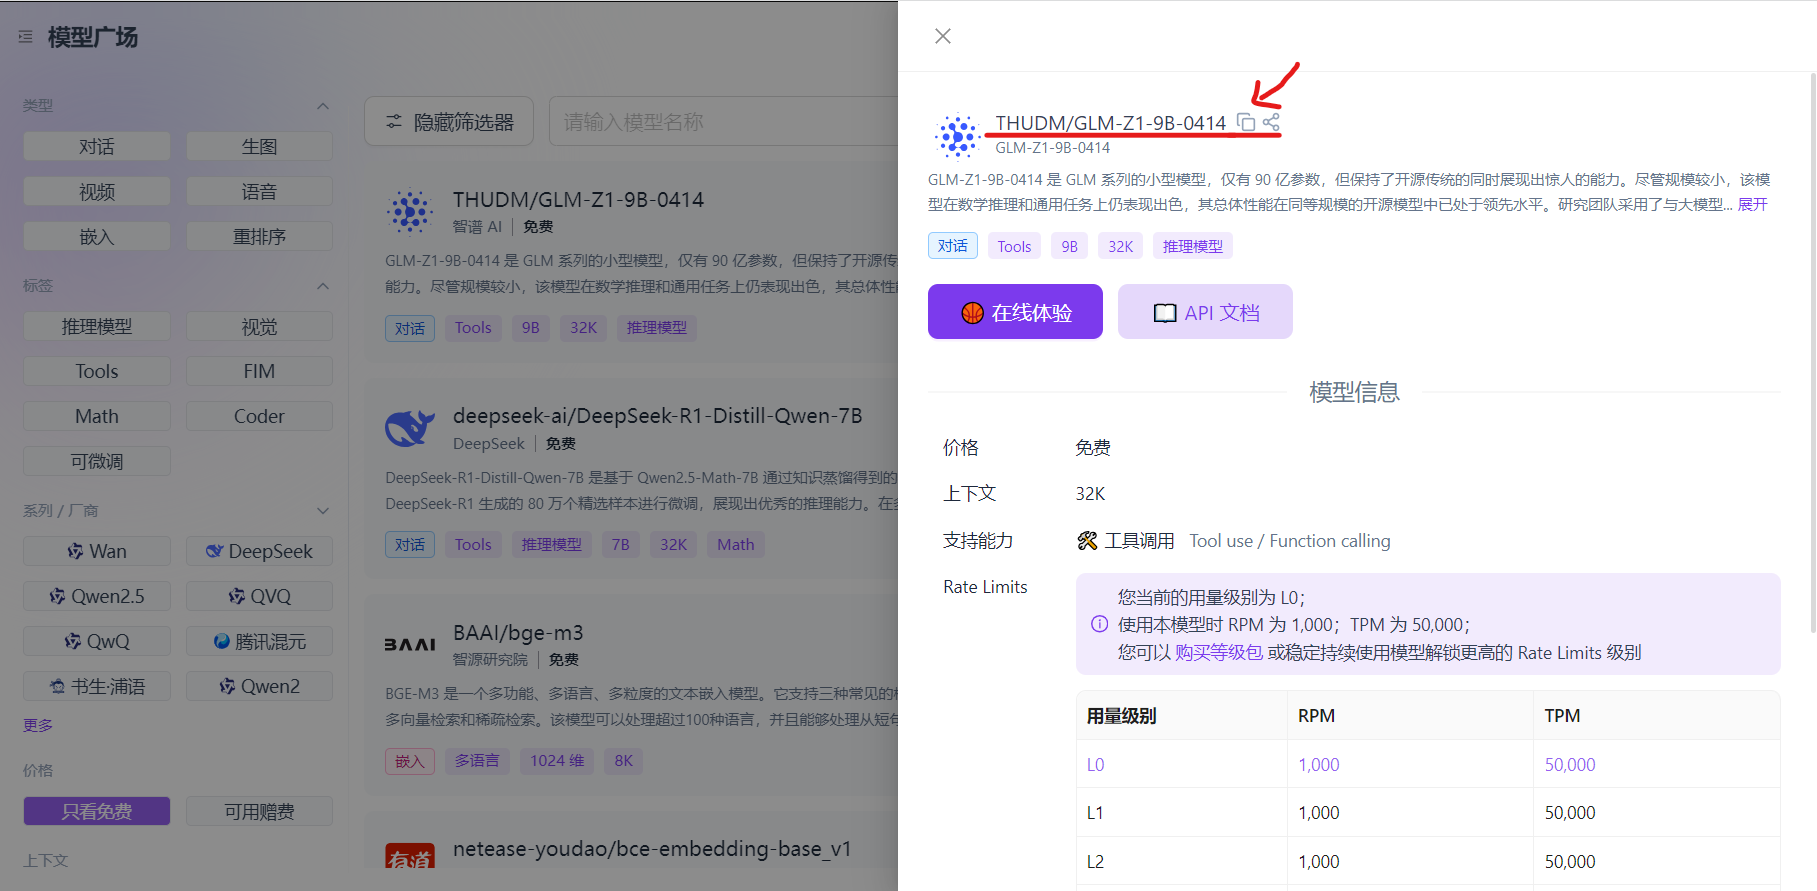
Task: Close the model detail drawer
Action: (943, 36)
